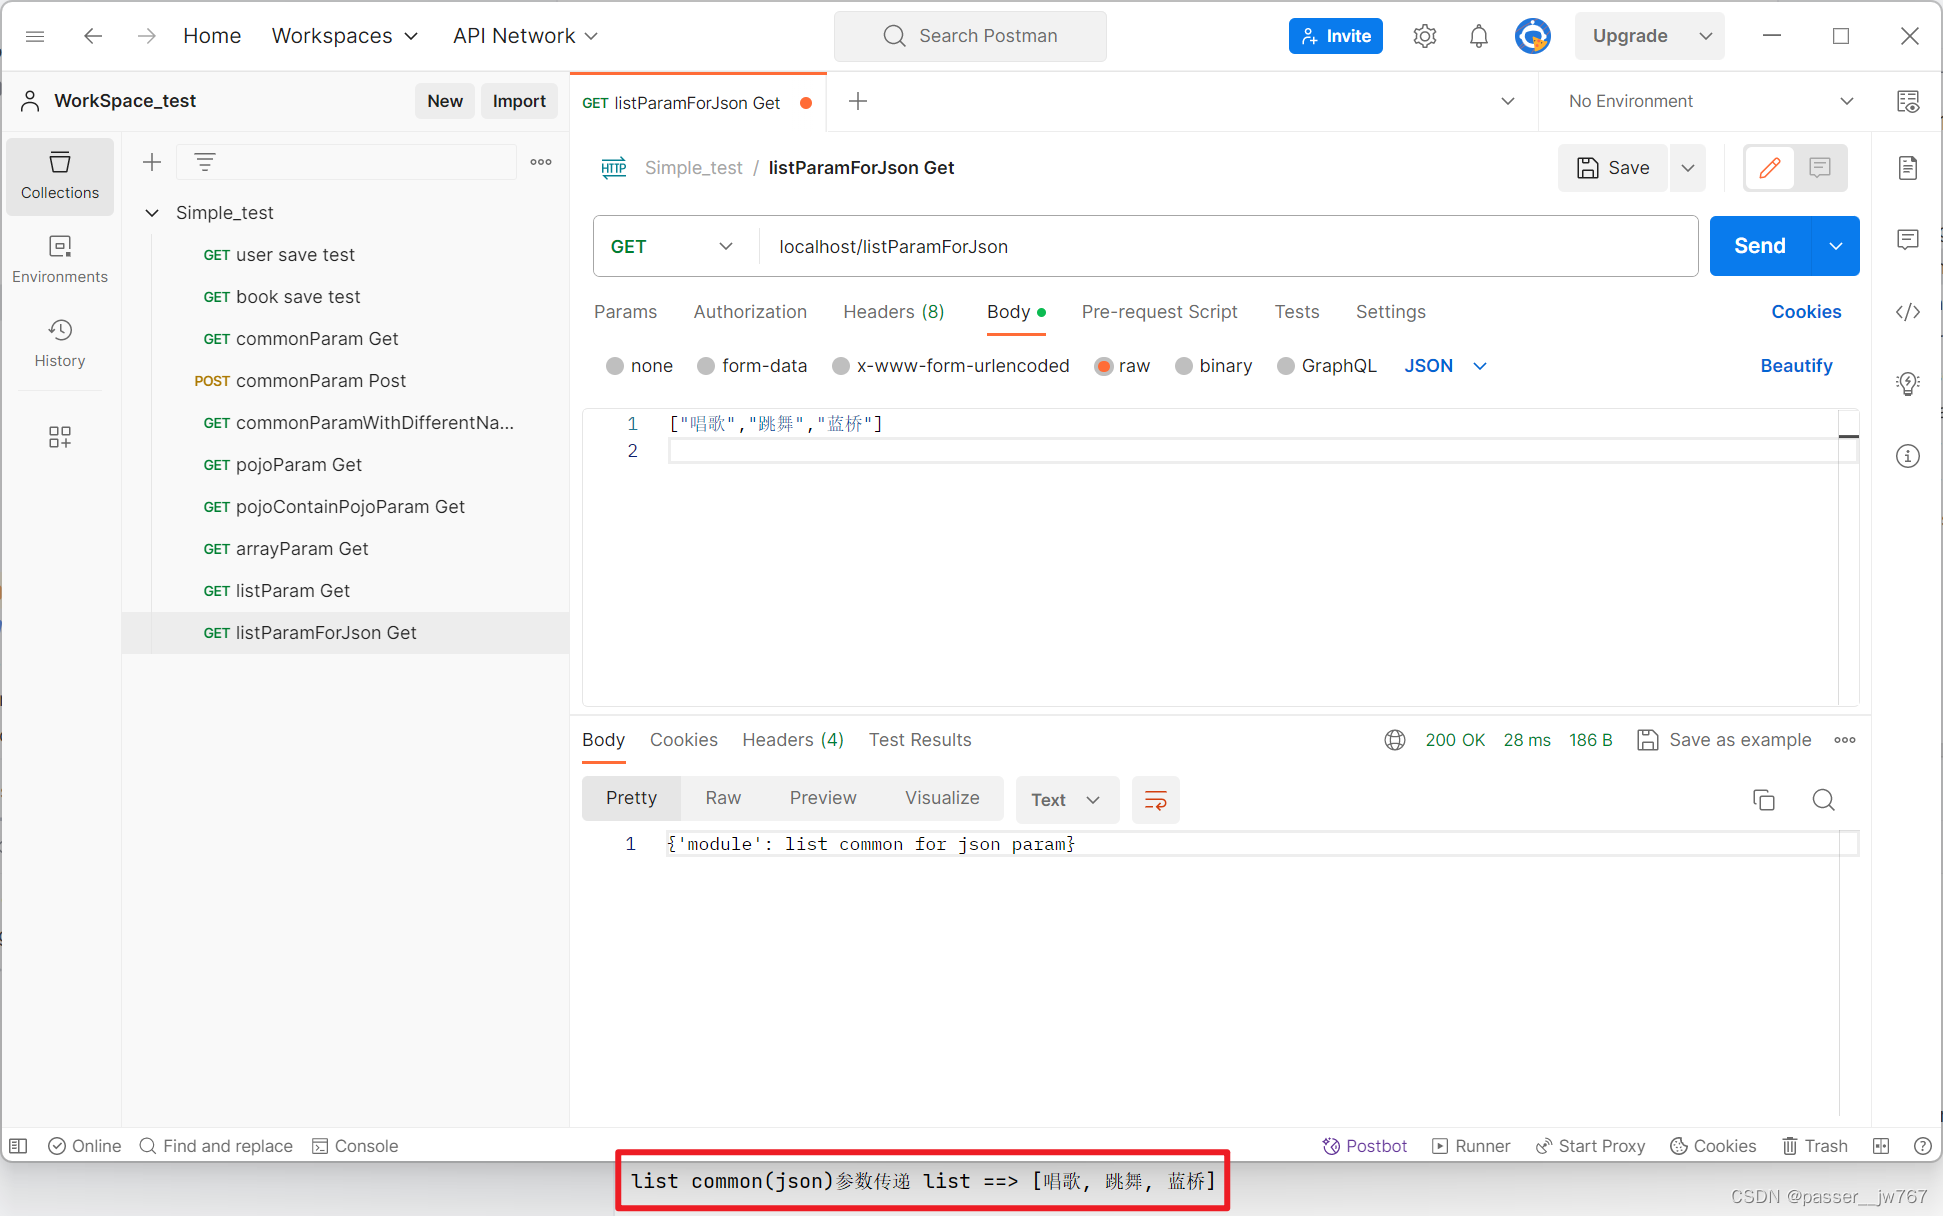Open the Workspaces dropdown
Viewport: 1943px width, 1216px height.
pyautogui.click(x=345, y=36)
